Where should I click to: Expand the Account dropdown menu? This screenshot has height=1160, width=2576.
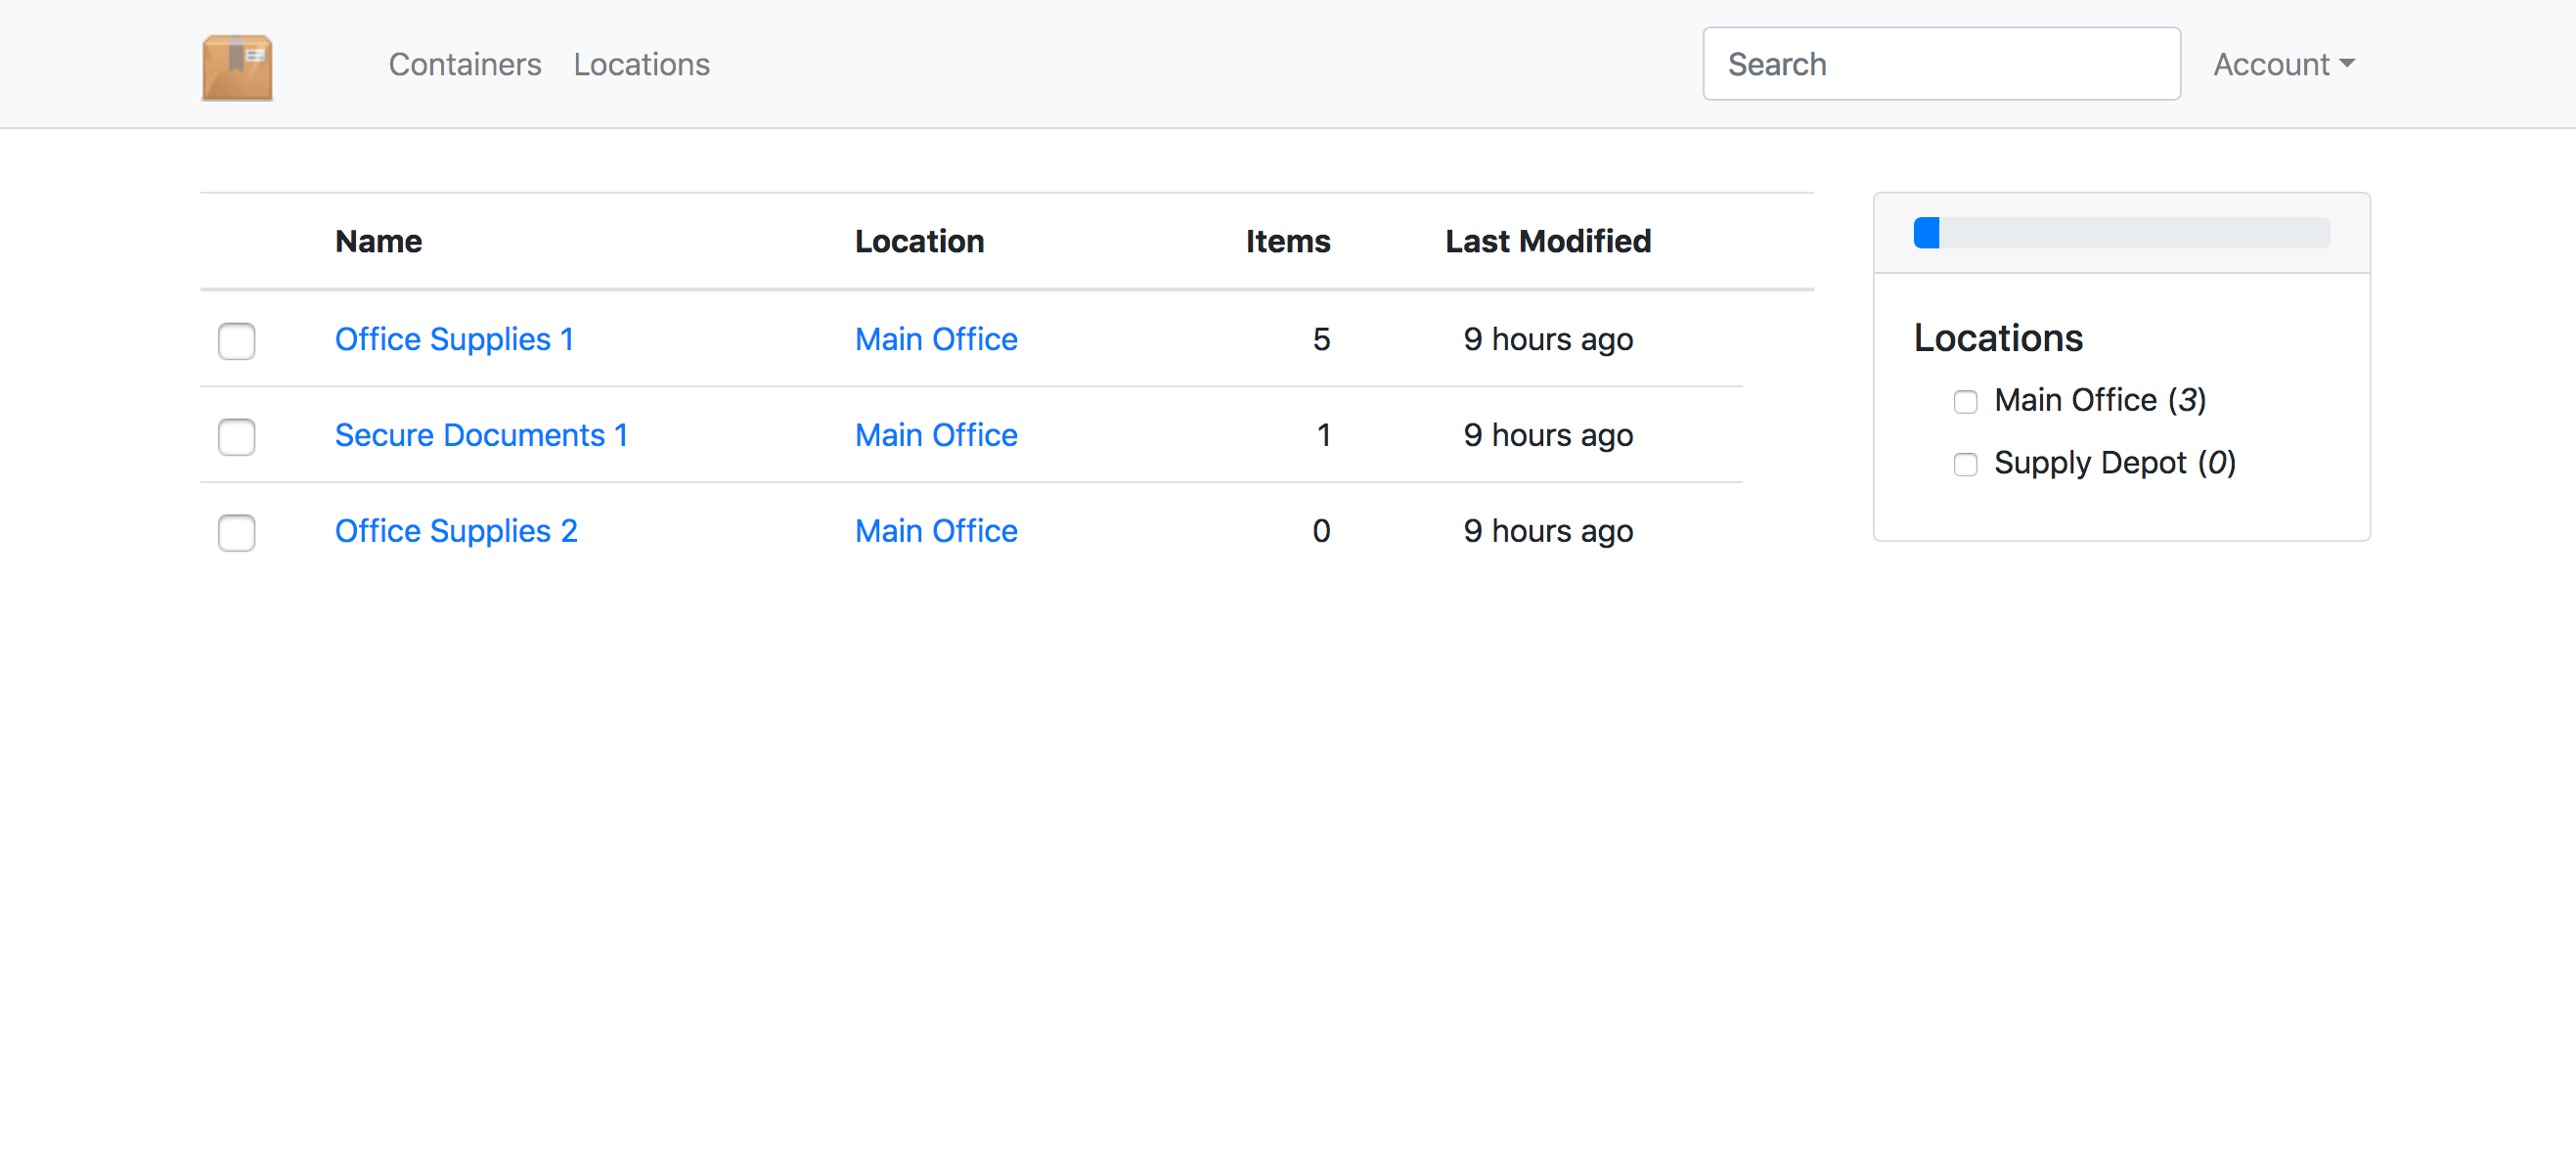tap(2283, 64)
